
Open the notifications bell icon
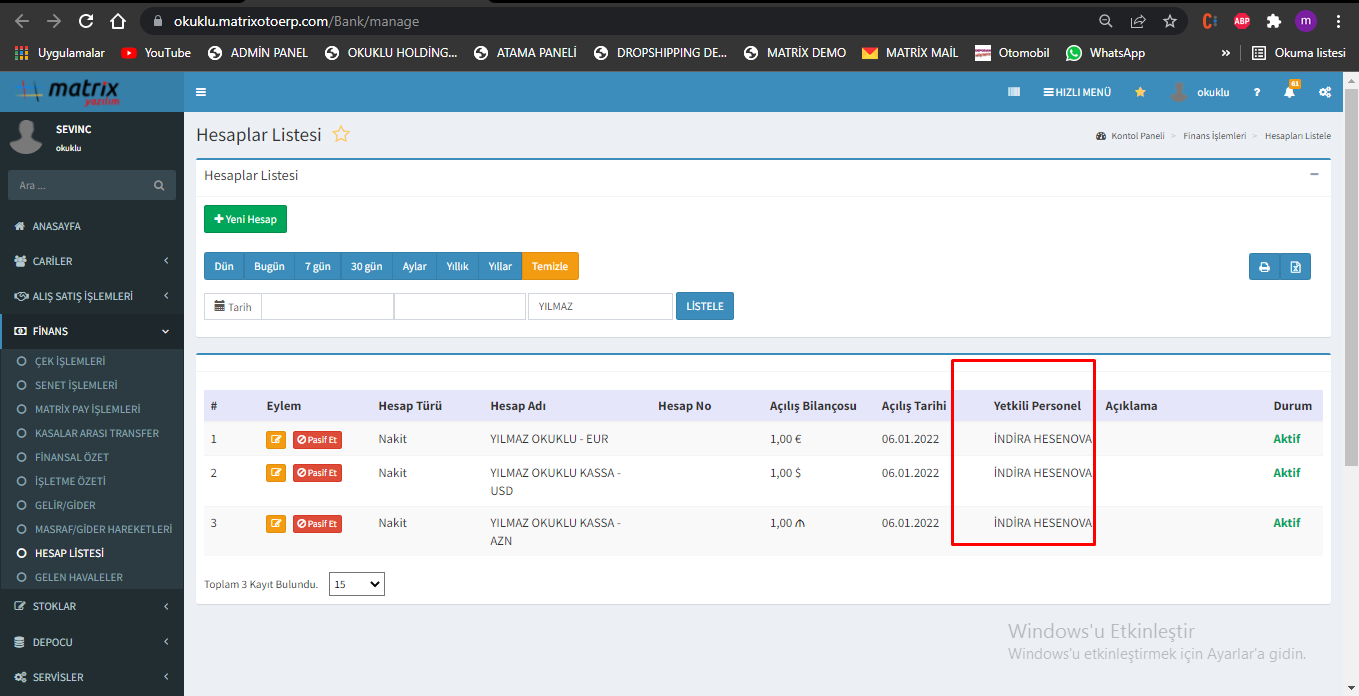coord(1289,92)
